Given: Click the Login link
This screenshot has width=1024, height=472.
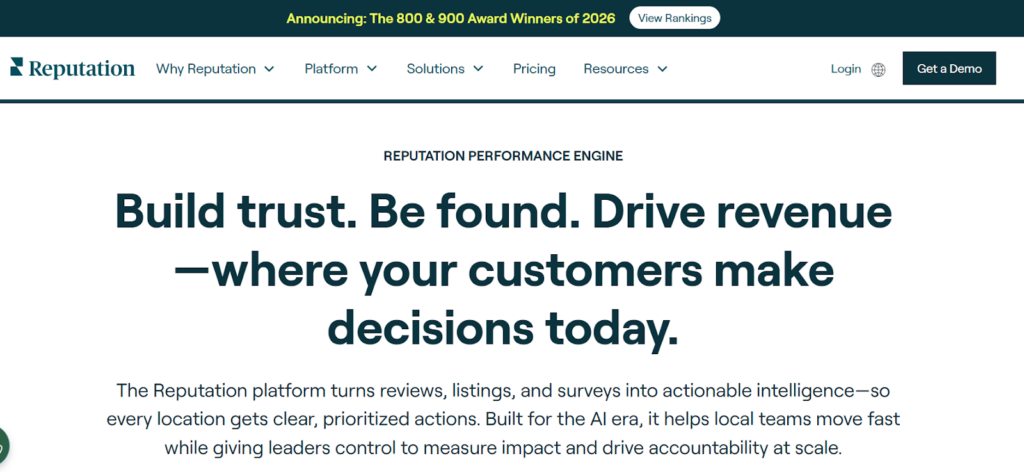Looking at the screenshot, I should [845, 69].
